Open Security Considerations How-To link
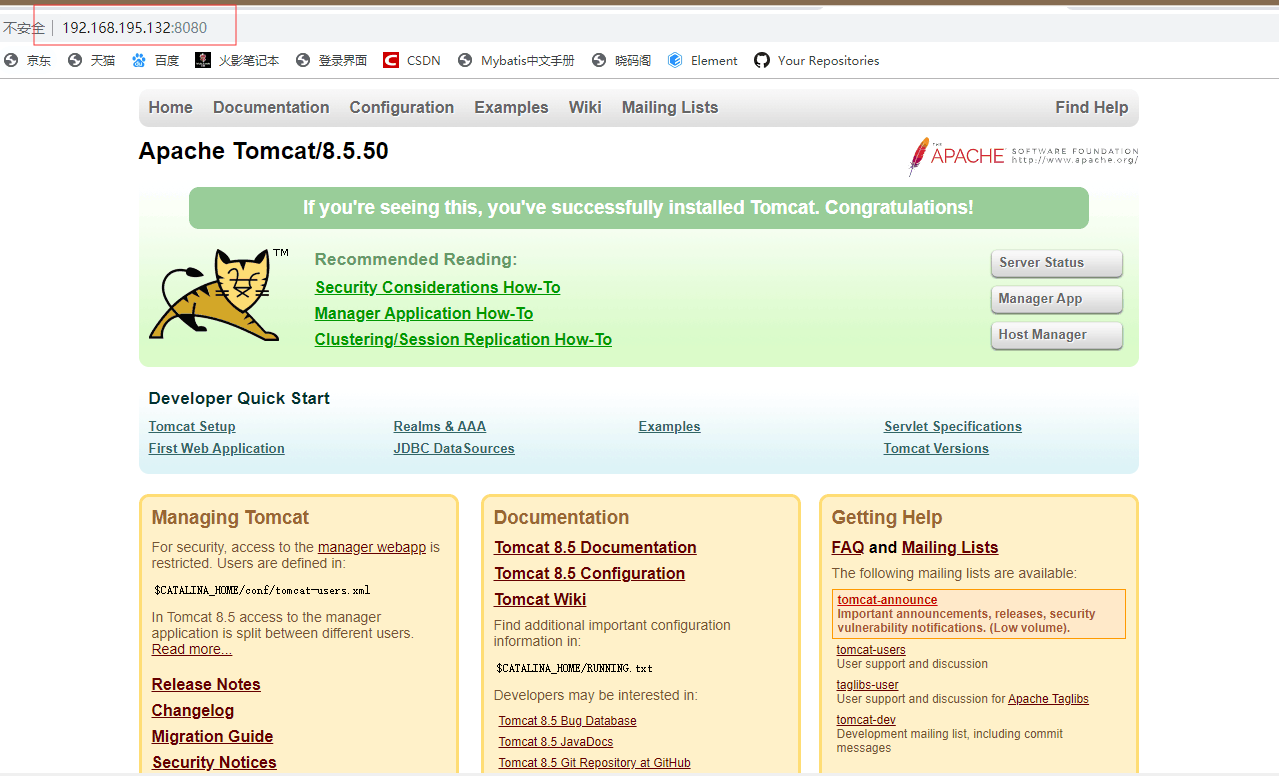 438,288
